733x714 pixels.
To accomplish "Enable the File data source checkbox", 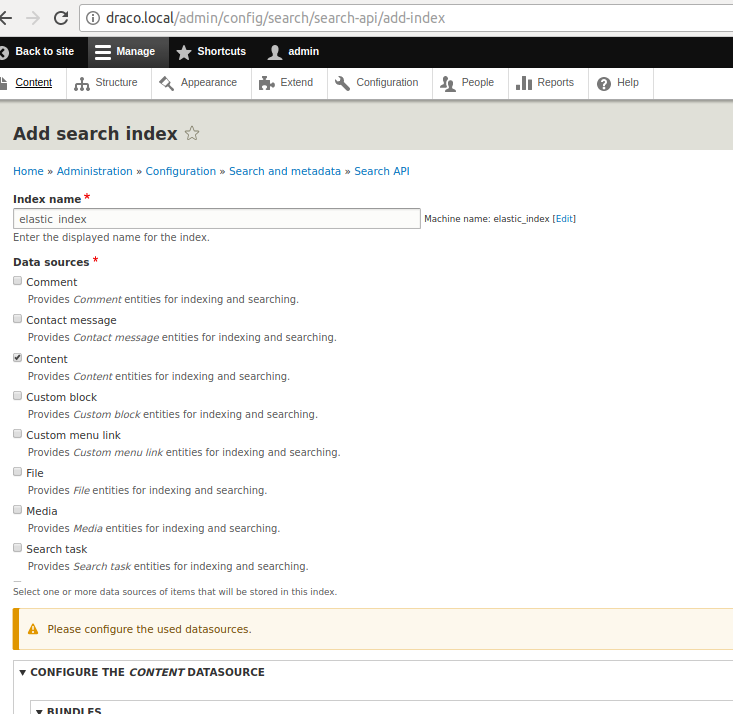I will (x=18, y=471).
